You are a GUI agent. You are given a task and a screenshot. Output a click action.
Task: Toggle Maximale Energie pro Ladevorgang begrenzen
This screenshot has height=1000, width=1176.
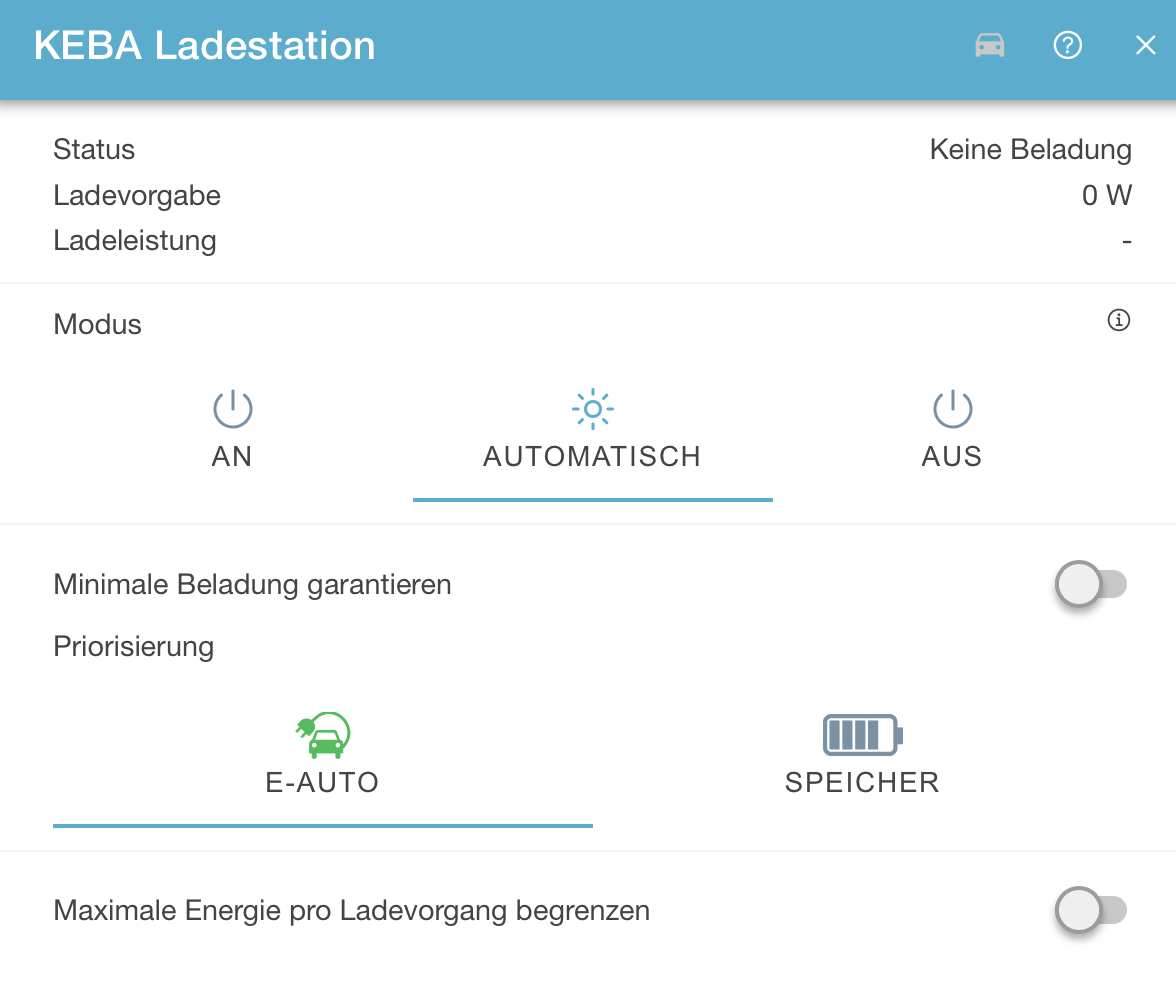(1090, 911)
